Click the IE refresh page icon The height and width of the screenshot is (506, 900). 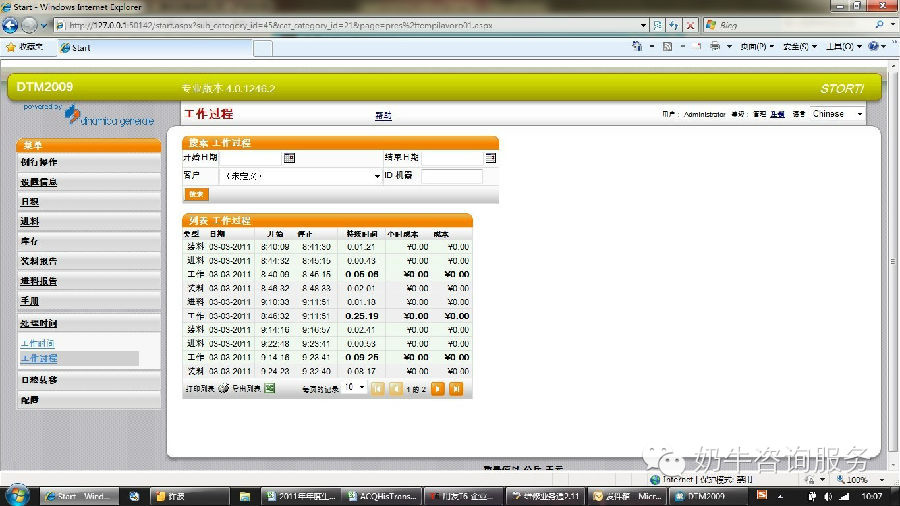pos(674,24)
